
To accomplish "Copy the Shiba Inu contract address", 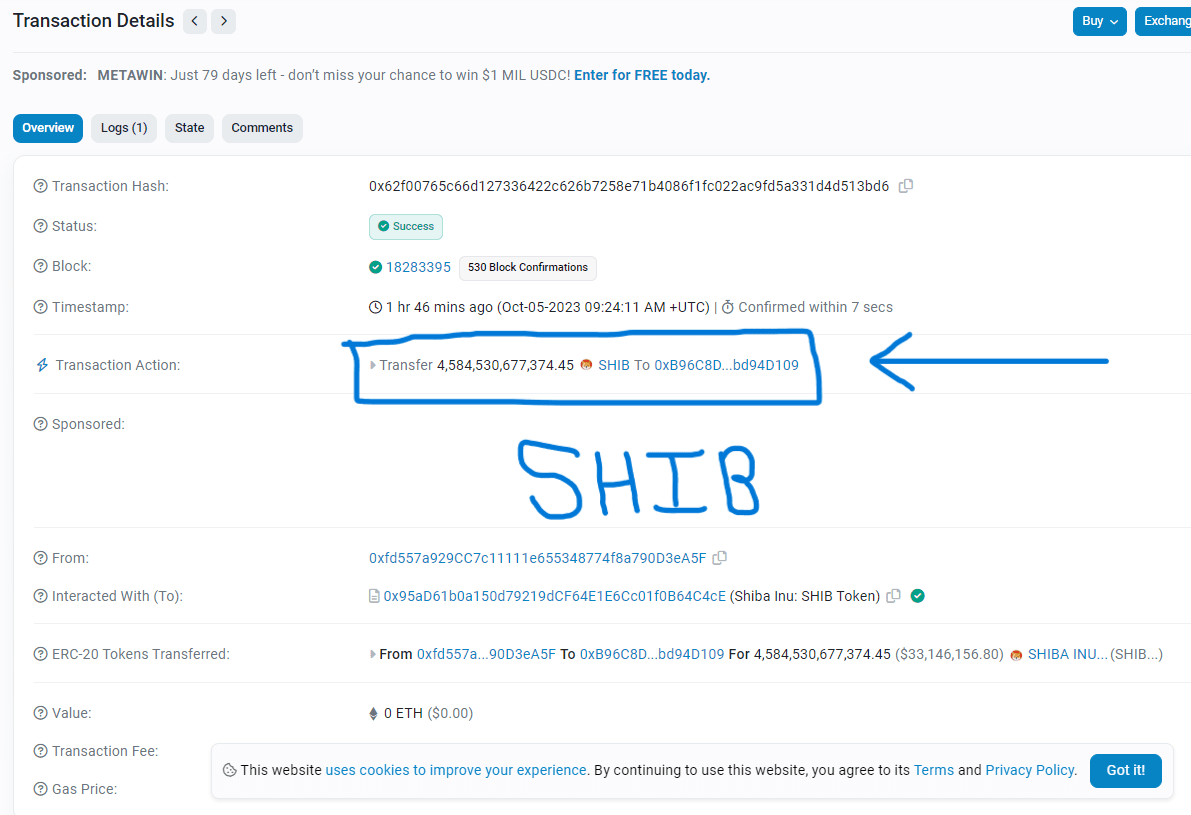I will tap(893, 595).
